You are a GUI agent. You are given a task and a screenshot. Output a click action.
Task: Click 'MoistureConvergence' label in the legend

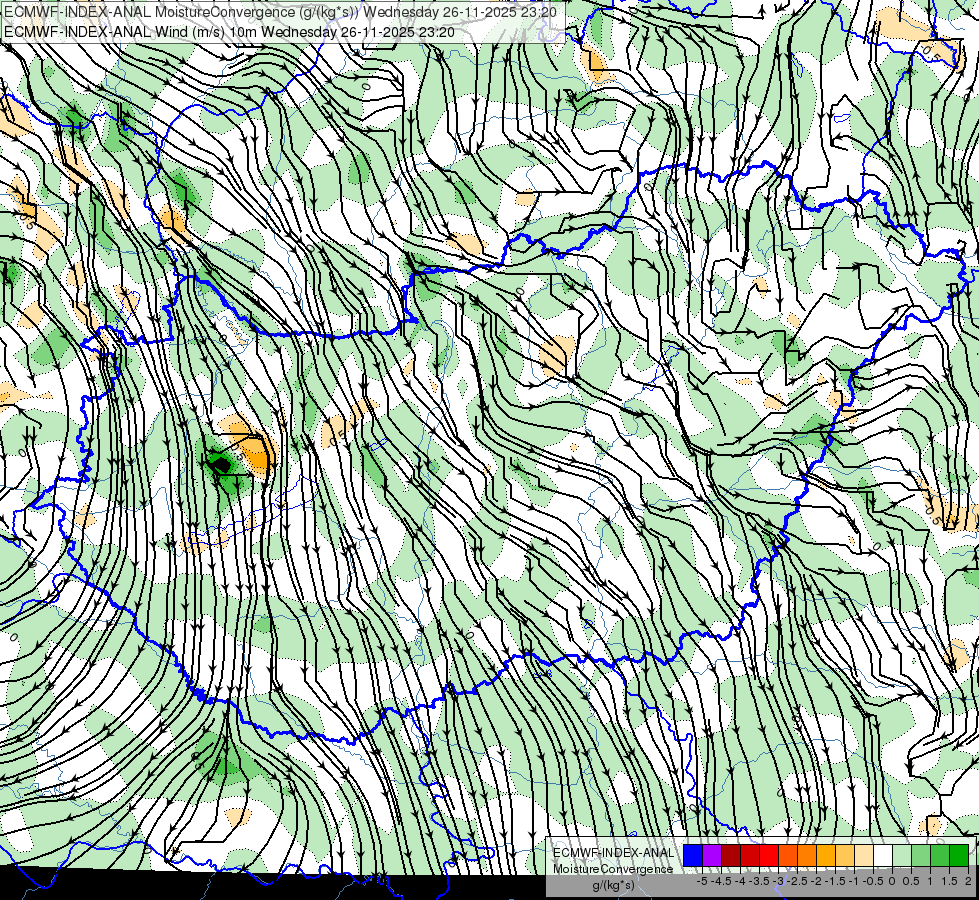(613, 869)
